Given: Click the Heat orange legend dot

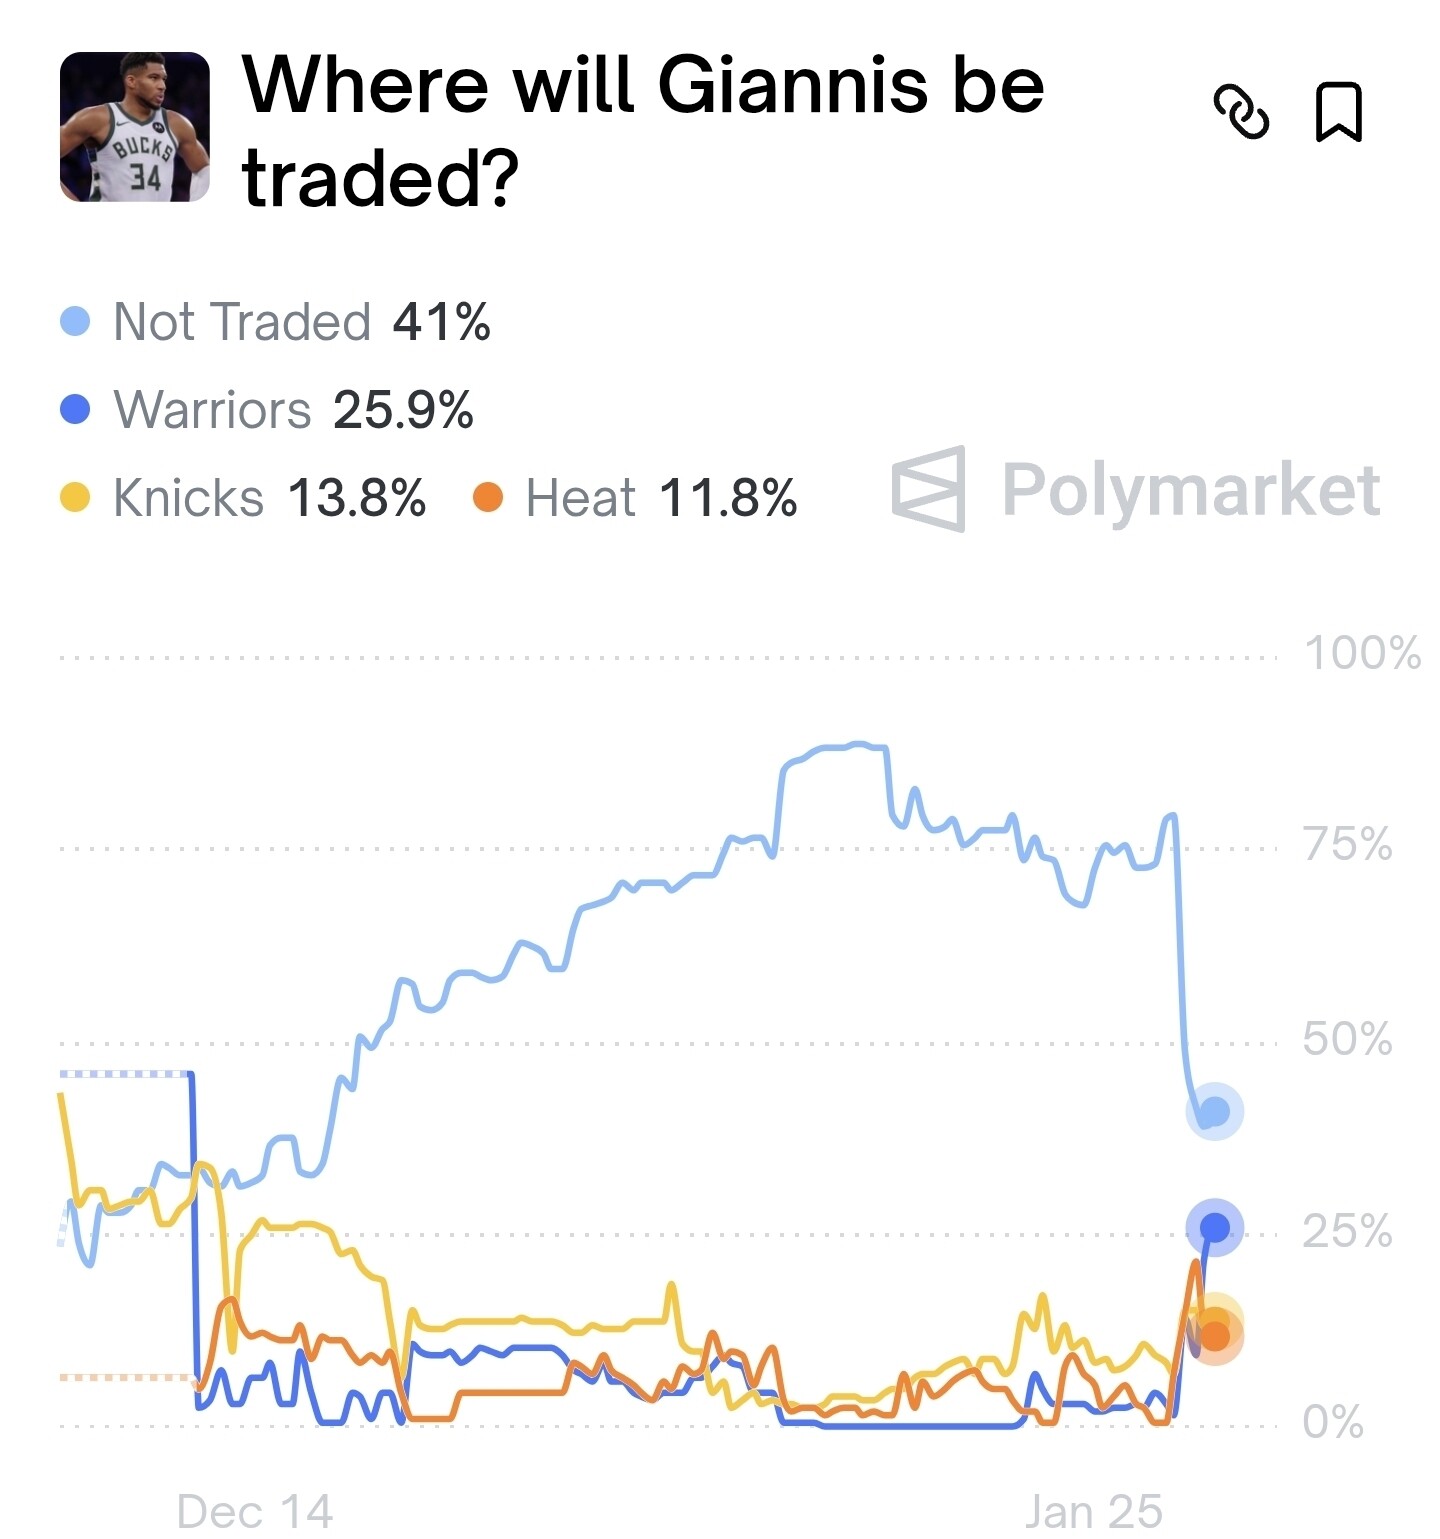Looking at the screenshot, I should click(487, 497).
